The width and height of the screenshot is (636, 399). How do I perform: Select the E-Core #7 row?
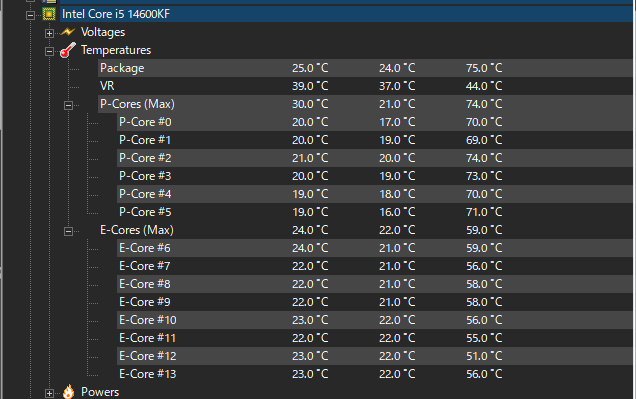tap(375, 266)
